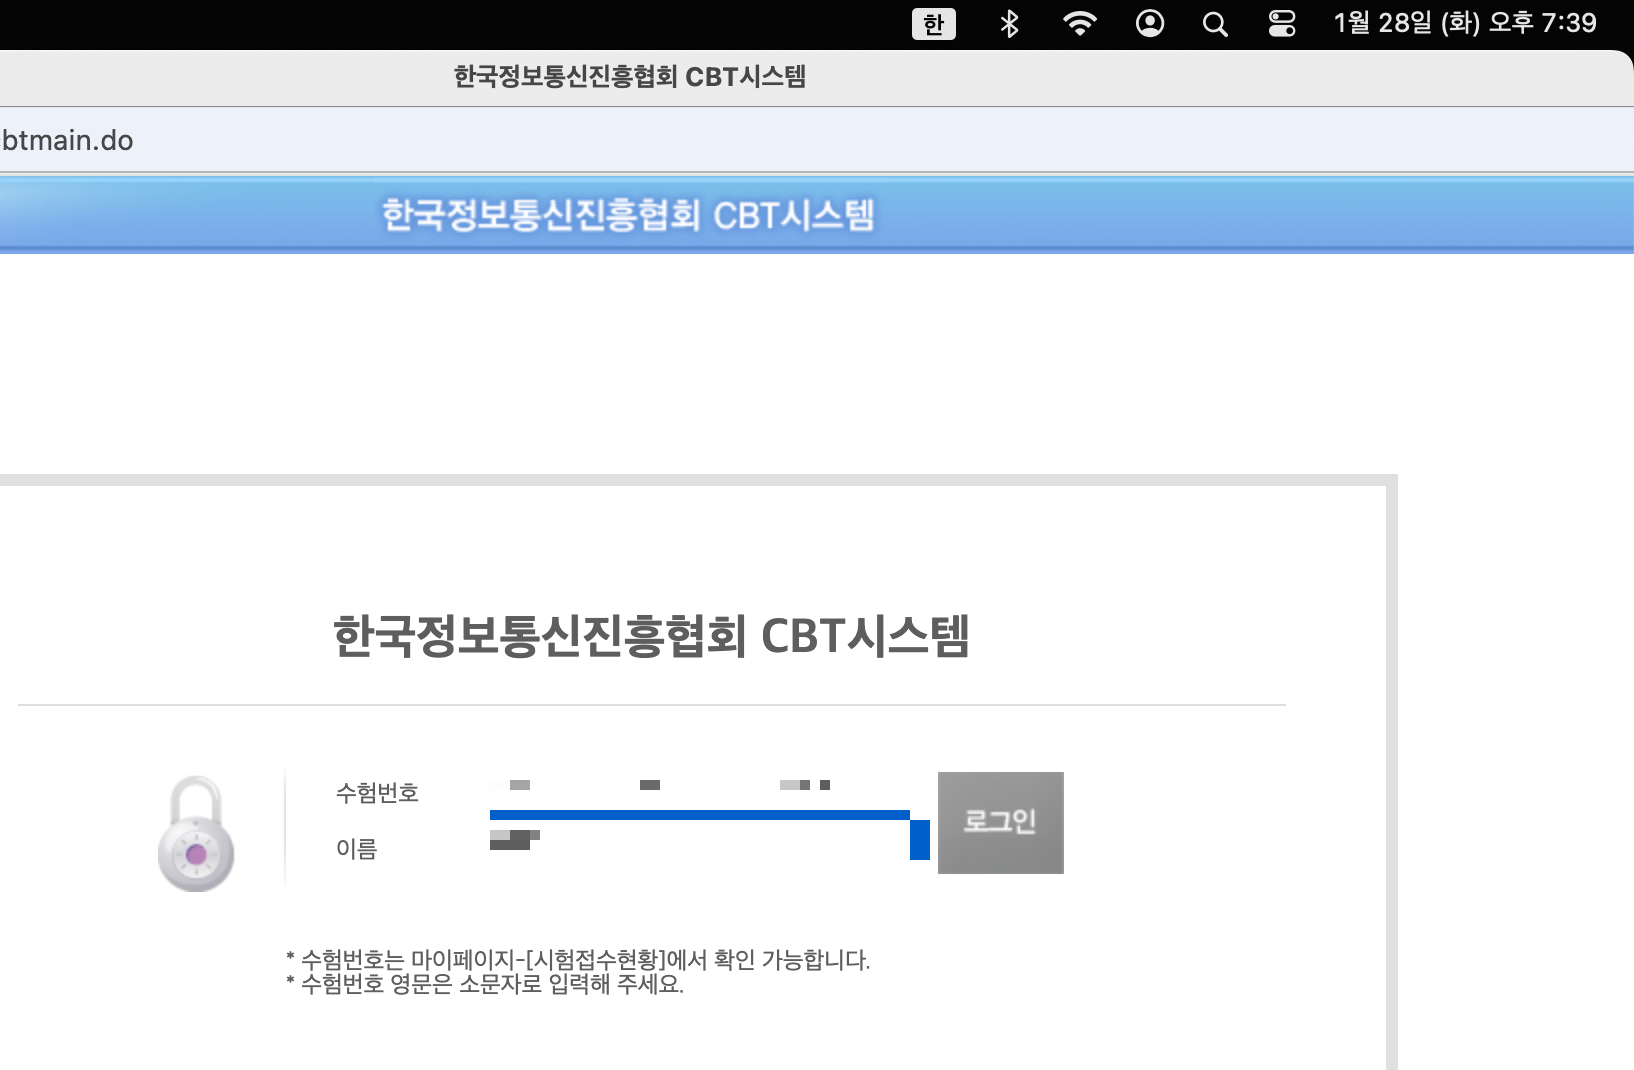Open the Control Center icon
The image size is (1634, 1070).
[1282, 24]
